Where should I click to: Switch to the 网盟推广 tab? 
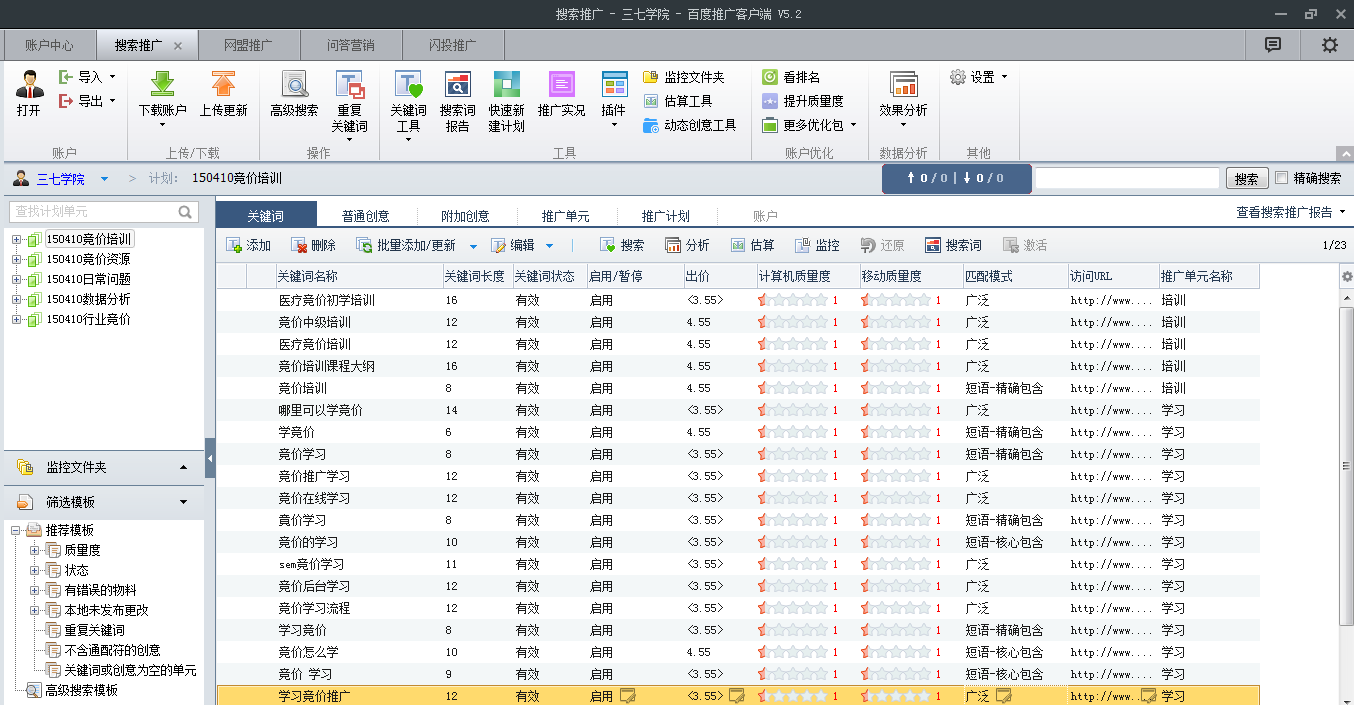point(248,46)
